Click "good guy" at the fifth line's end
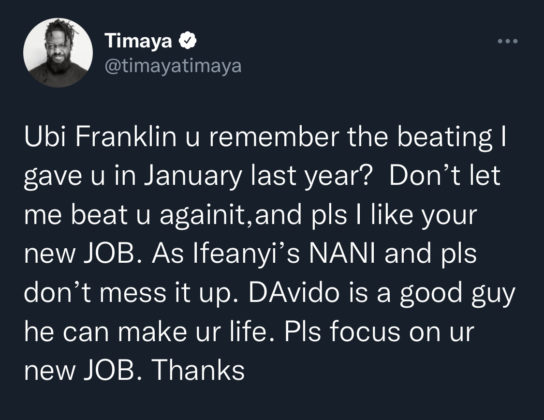Screen dimensions: 544x420 point(457,295)
